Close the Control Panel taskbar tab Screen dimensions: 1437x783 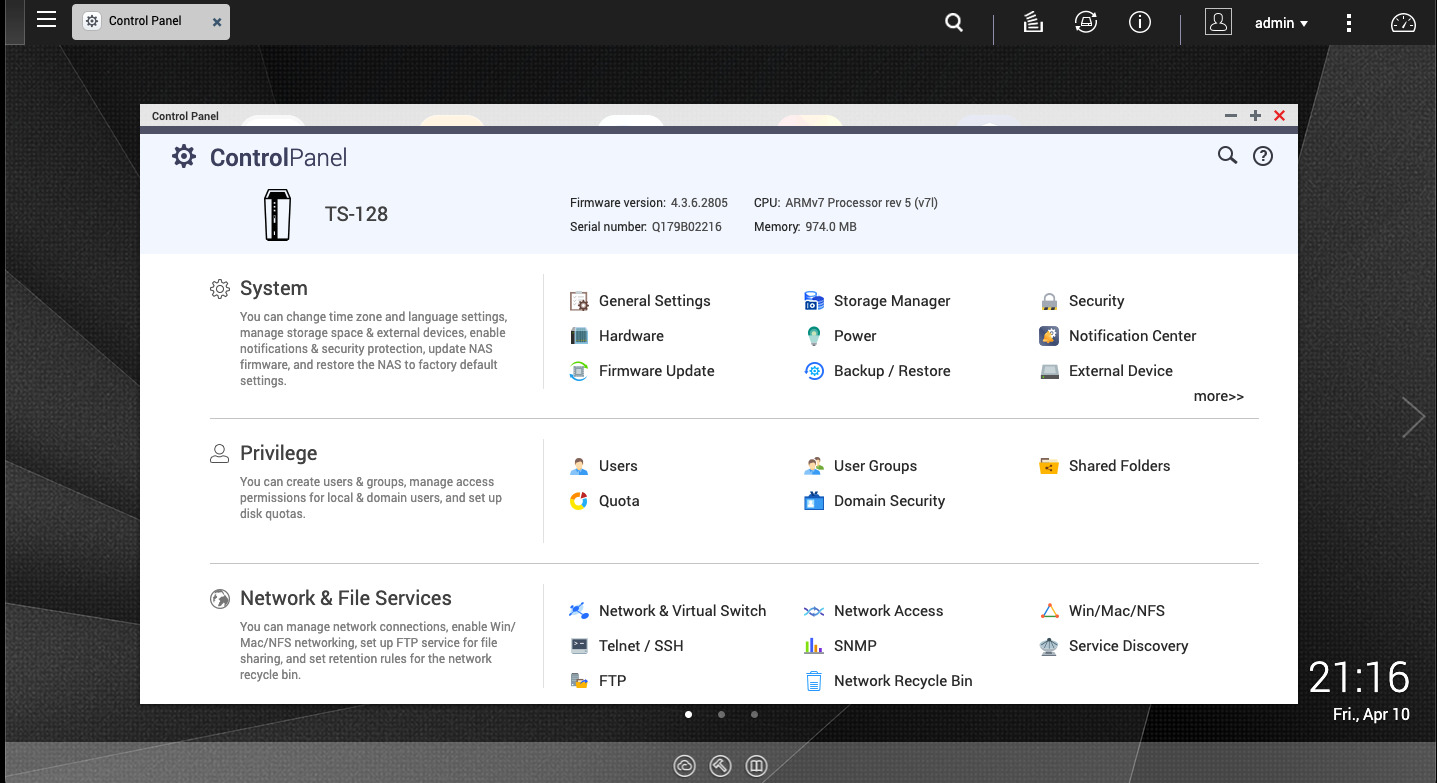tap(217, 22)
